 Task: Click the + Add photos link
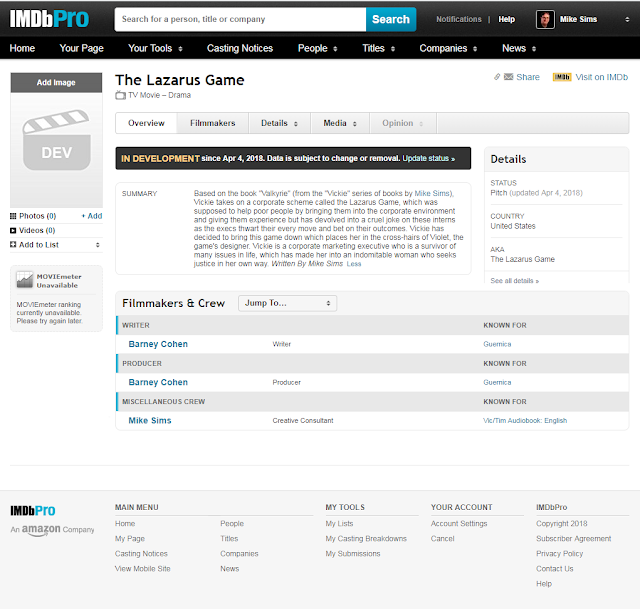coord(92,216)
